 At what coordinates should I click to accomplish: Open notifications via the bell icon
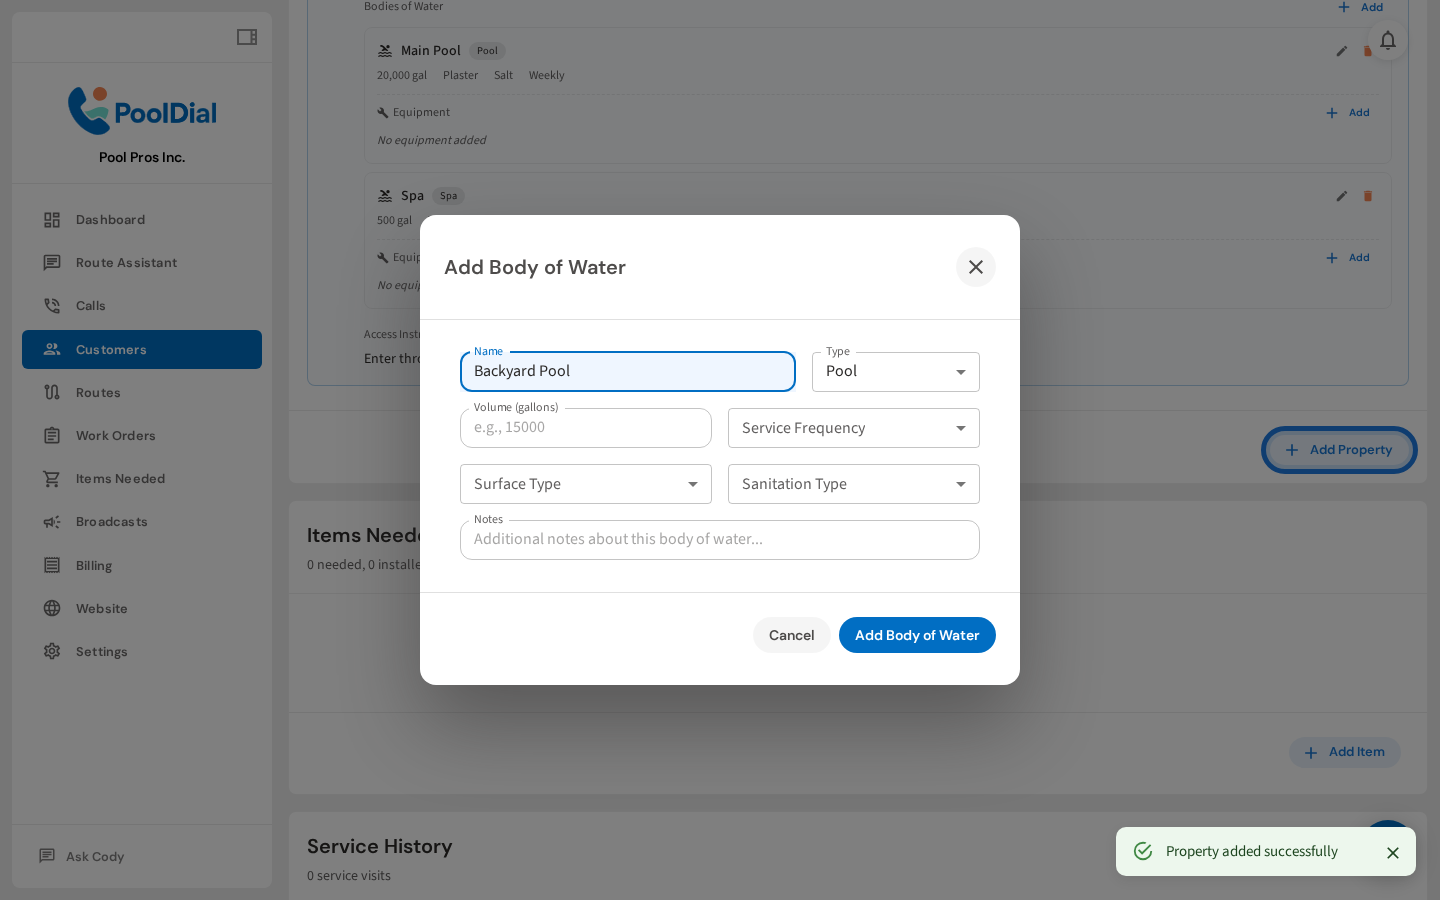(x=1388, y=40)
